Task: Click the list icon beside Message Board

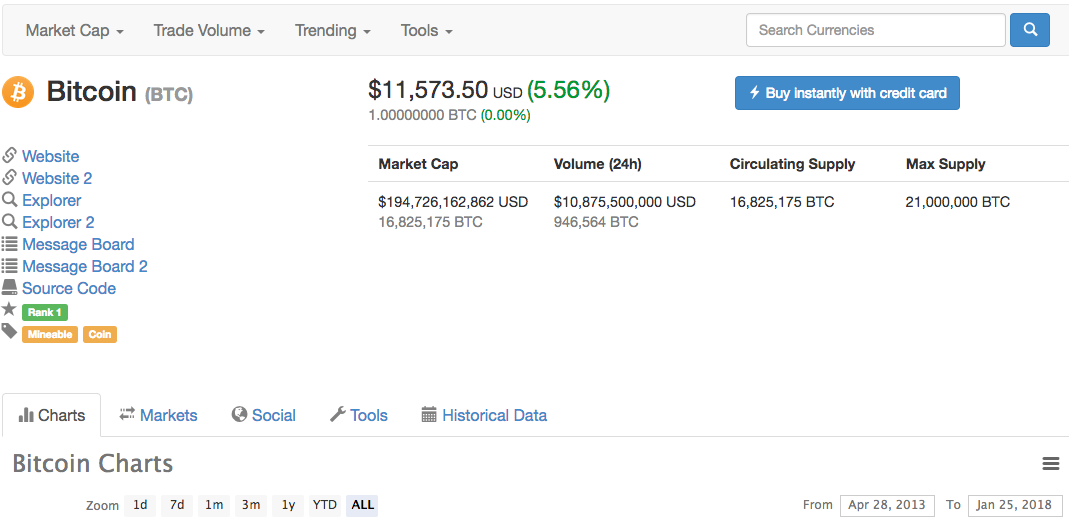Action: click(x=10, y=243)
